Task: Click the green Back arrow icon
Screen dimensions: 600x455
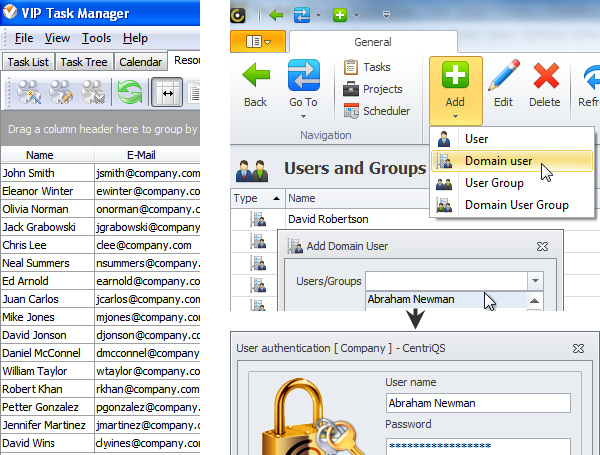Action: pyautogui.click(x=255, y=78)
